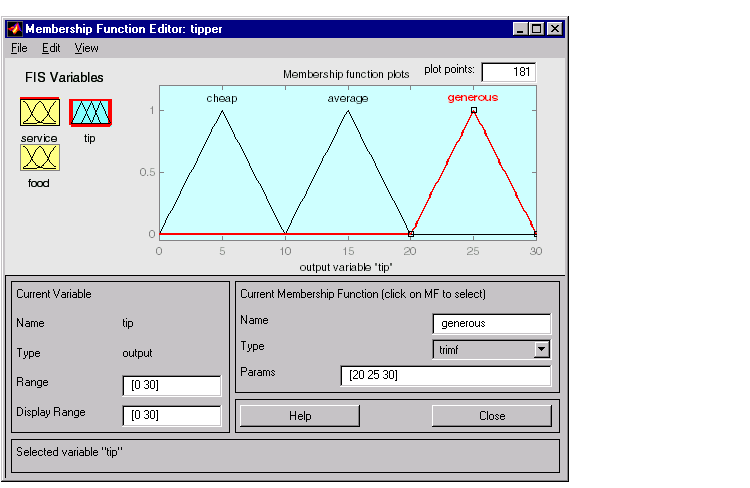Click the generous membership function label
Screen dimensions: 750x488
pyautogui.click(x=472, y=98)
